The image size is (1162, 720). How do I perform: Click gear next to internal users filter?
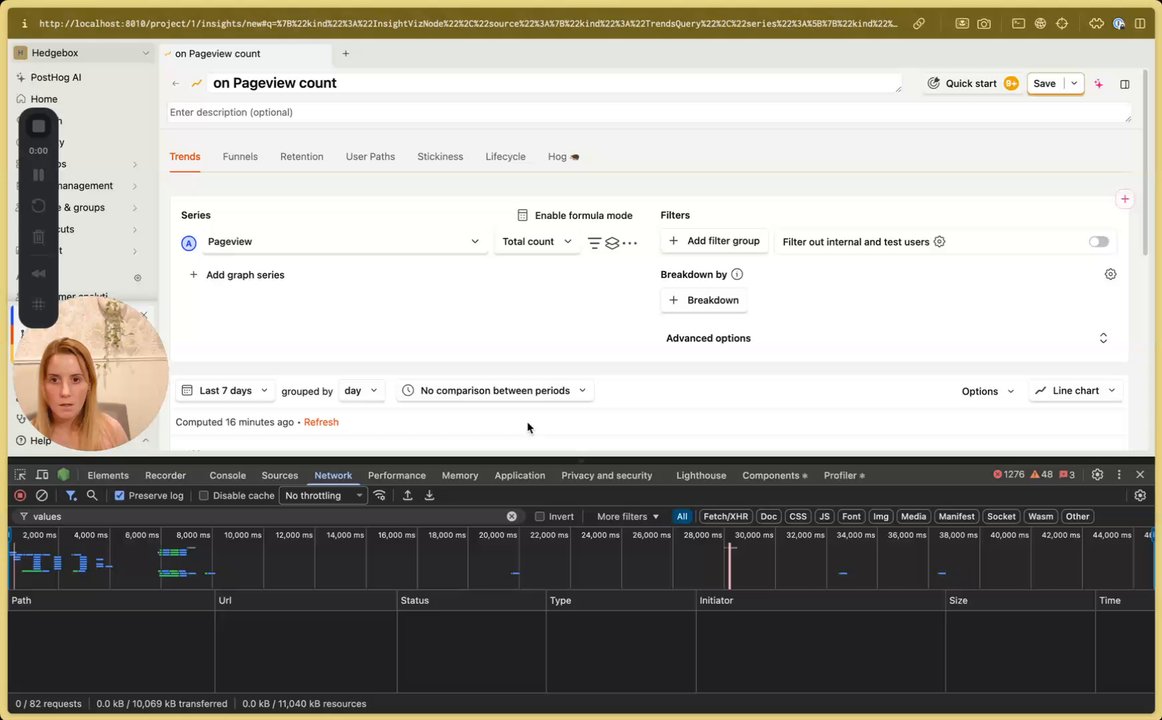939,241
